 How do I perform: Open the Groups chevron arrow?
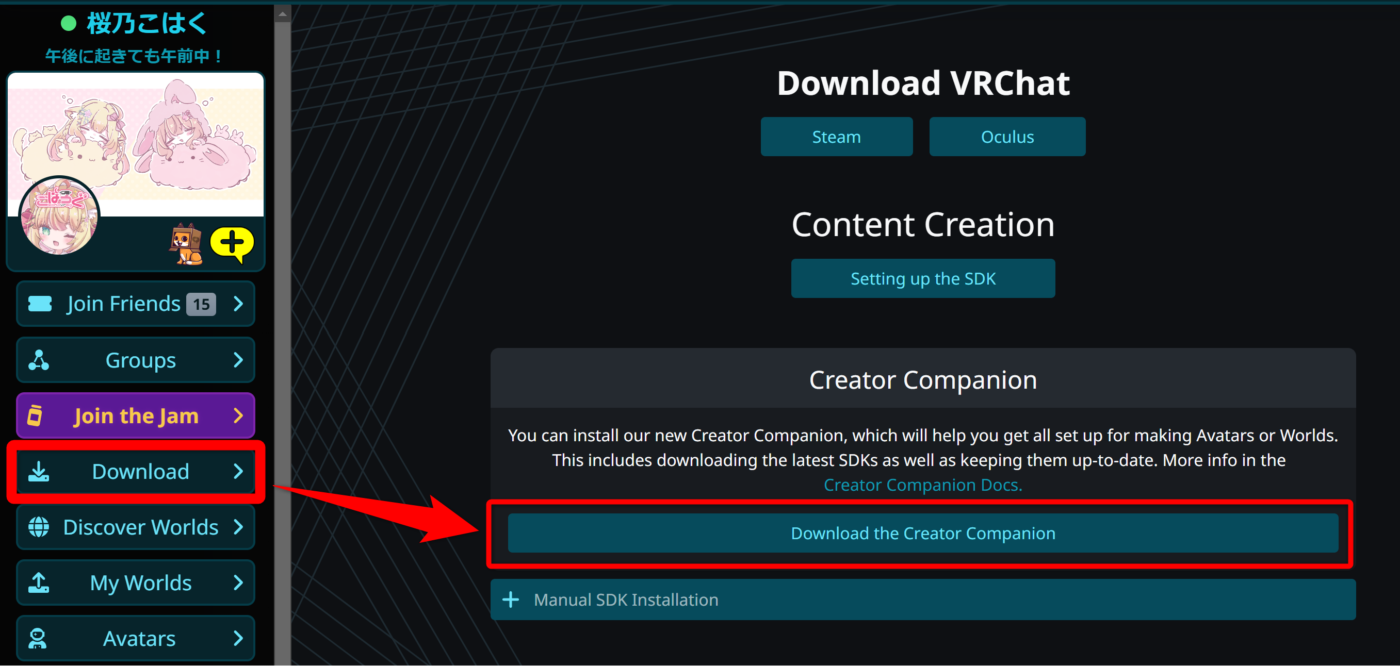tap(238, 360)
